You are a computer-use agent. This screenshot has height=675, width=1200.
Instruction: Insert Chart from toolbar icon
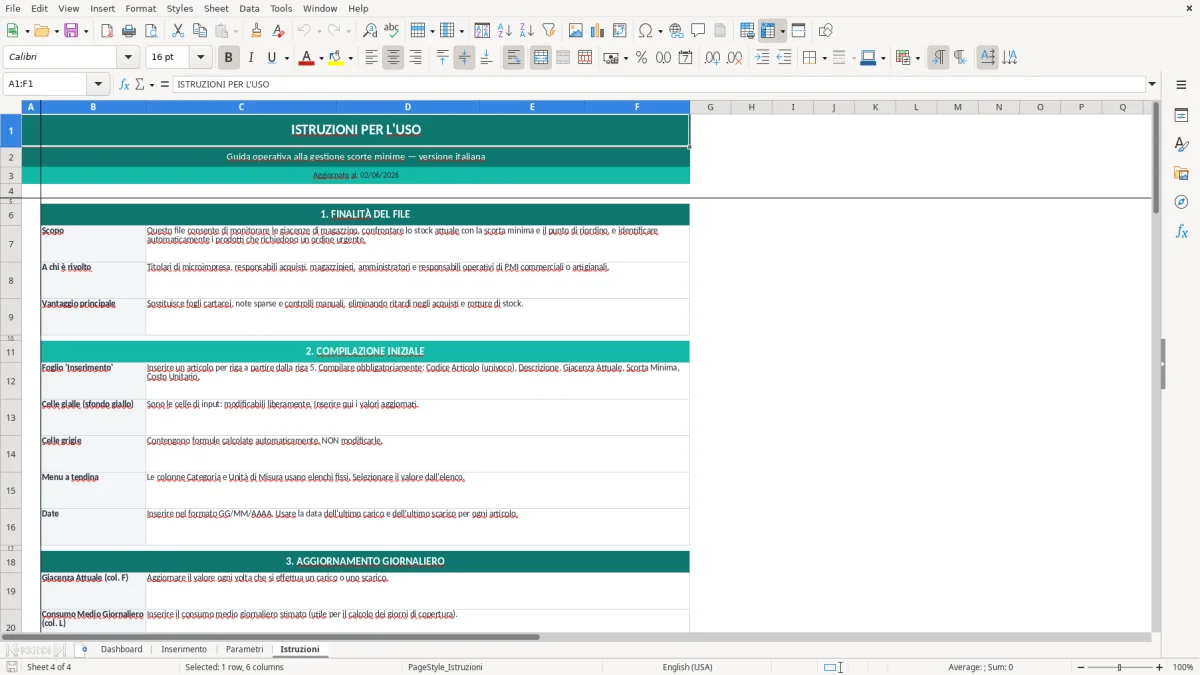tap(598, 31)
